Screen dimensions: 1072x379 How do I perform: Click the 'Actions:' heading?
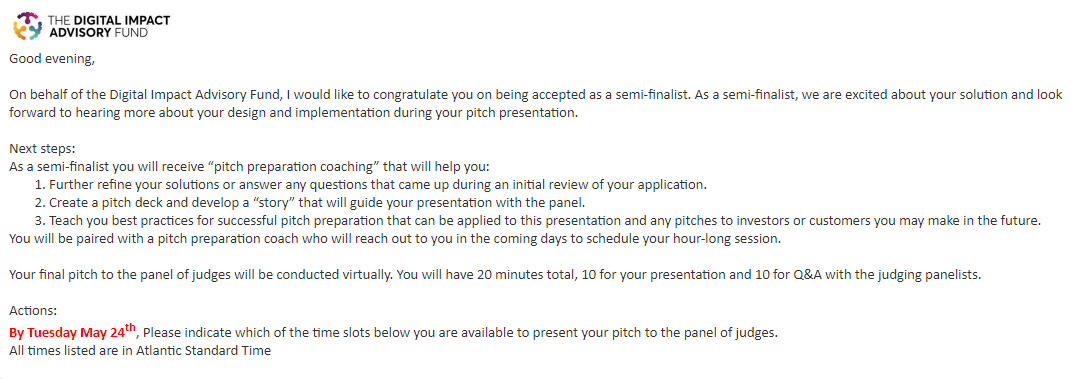pos(33,311)
